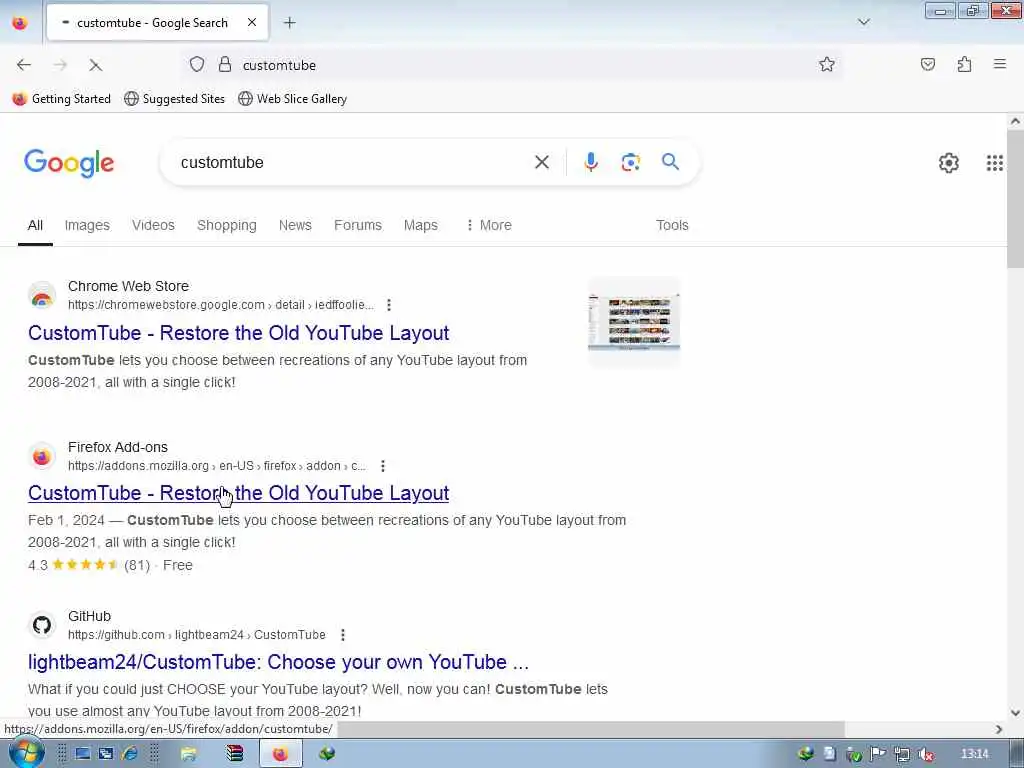Click the blue magnifier search button
Screen dimensions: 1024x768
[x=670, y=162]
